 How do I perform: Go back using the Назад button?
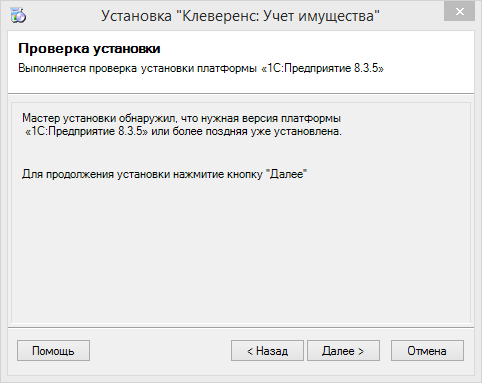point(267,351)
